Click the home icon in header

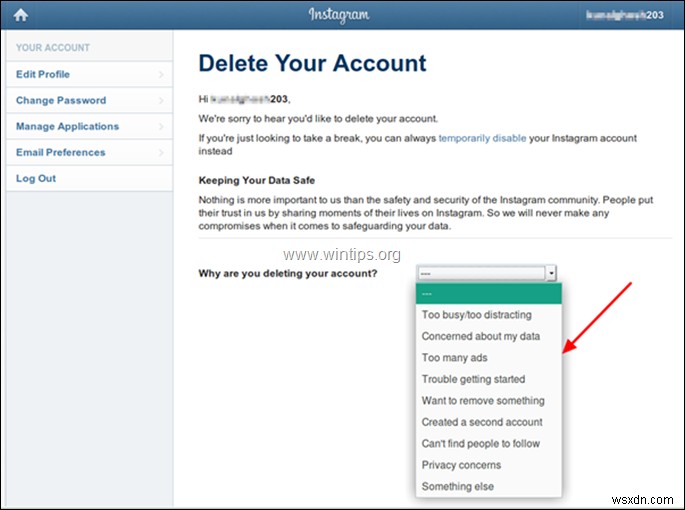21,15
